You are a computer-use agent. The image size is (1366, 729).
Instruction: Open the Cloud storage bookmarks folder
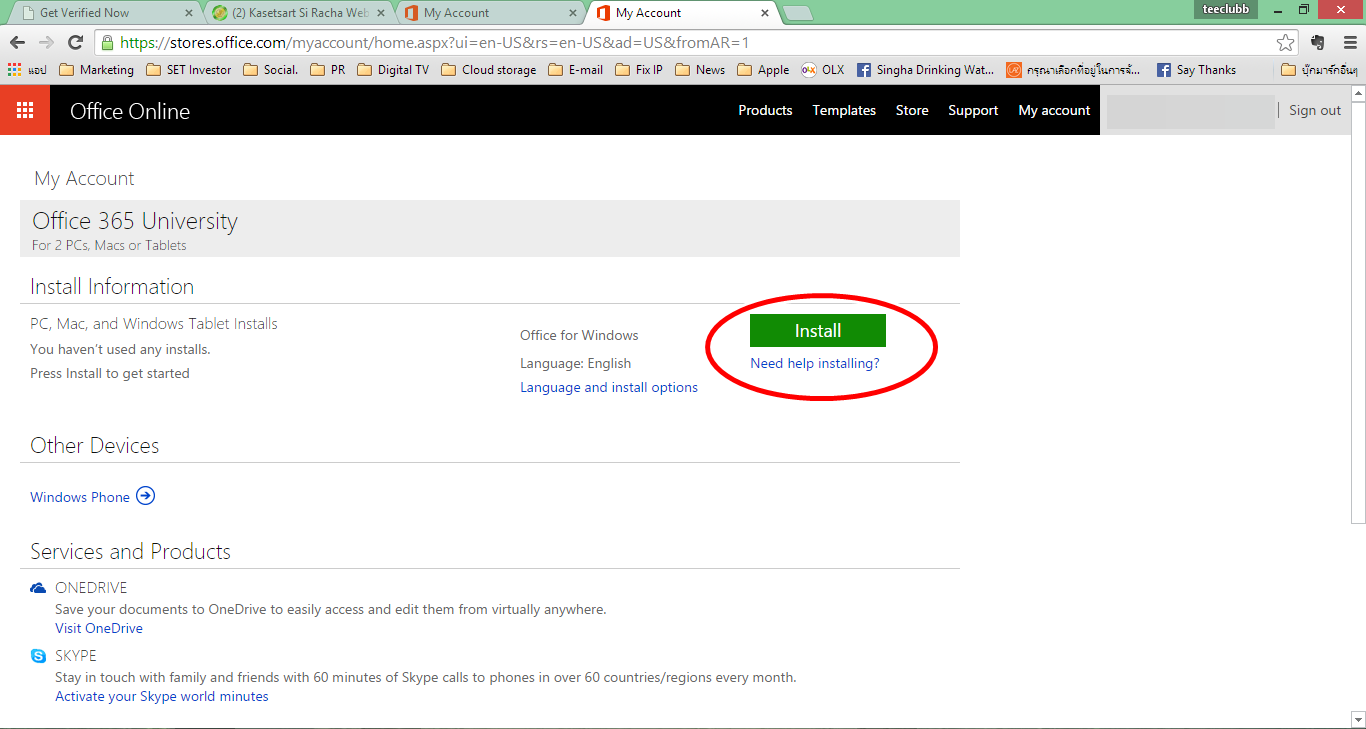click(488, 70)
